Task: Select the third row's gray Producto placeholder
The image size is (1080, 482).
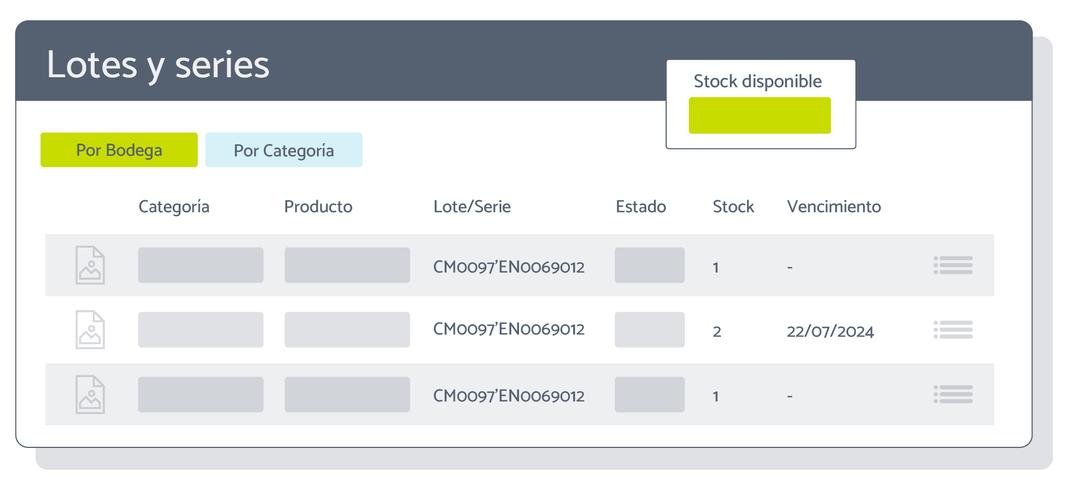Action: pyautogui.click(x=347, y=395)
